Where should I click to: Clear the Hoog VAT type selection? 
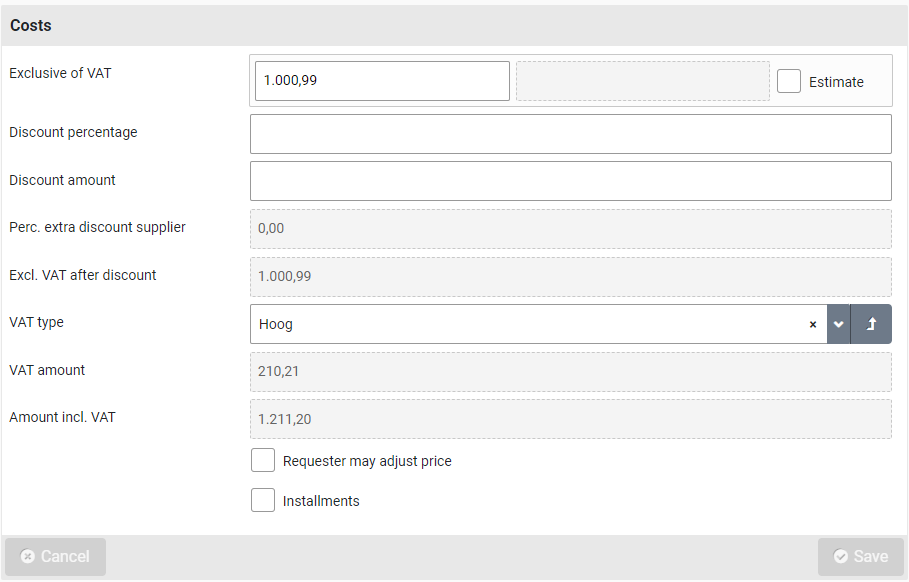click(x=812, y=325)
